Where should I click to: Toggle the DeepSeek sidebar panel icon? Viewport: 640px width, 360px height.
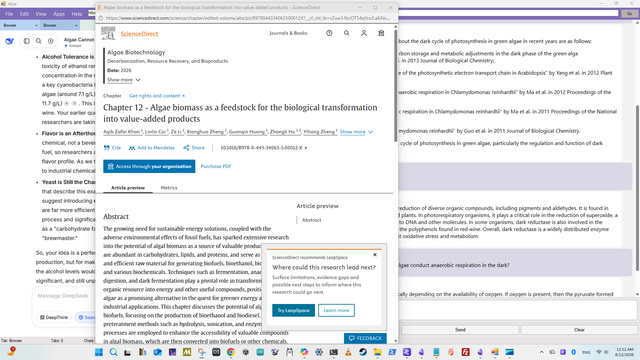coord(27,41)
